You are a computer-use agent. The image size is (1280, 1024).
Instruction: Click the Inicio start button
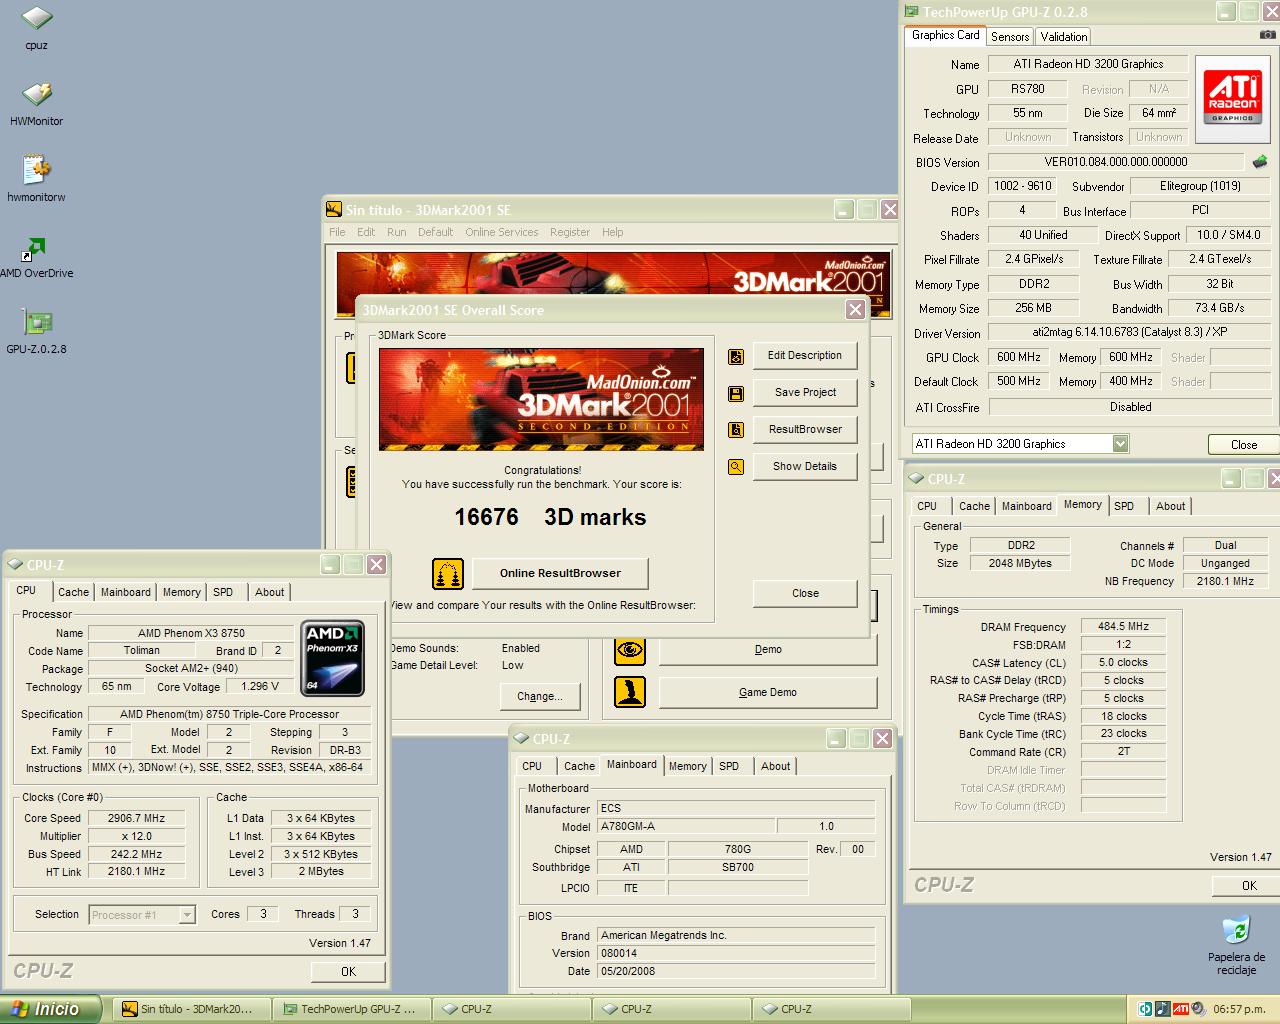(x=51, y=1009)
